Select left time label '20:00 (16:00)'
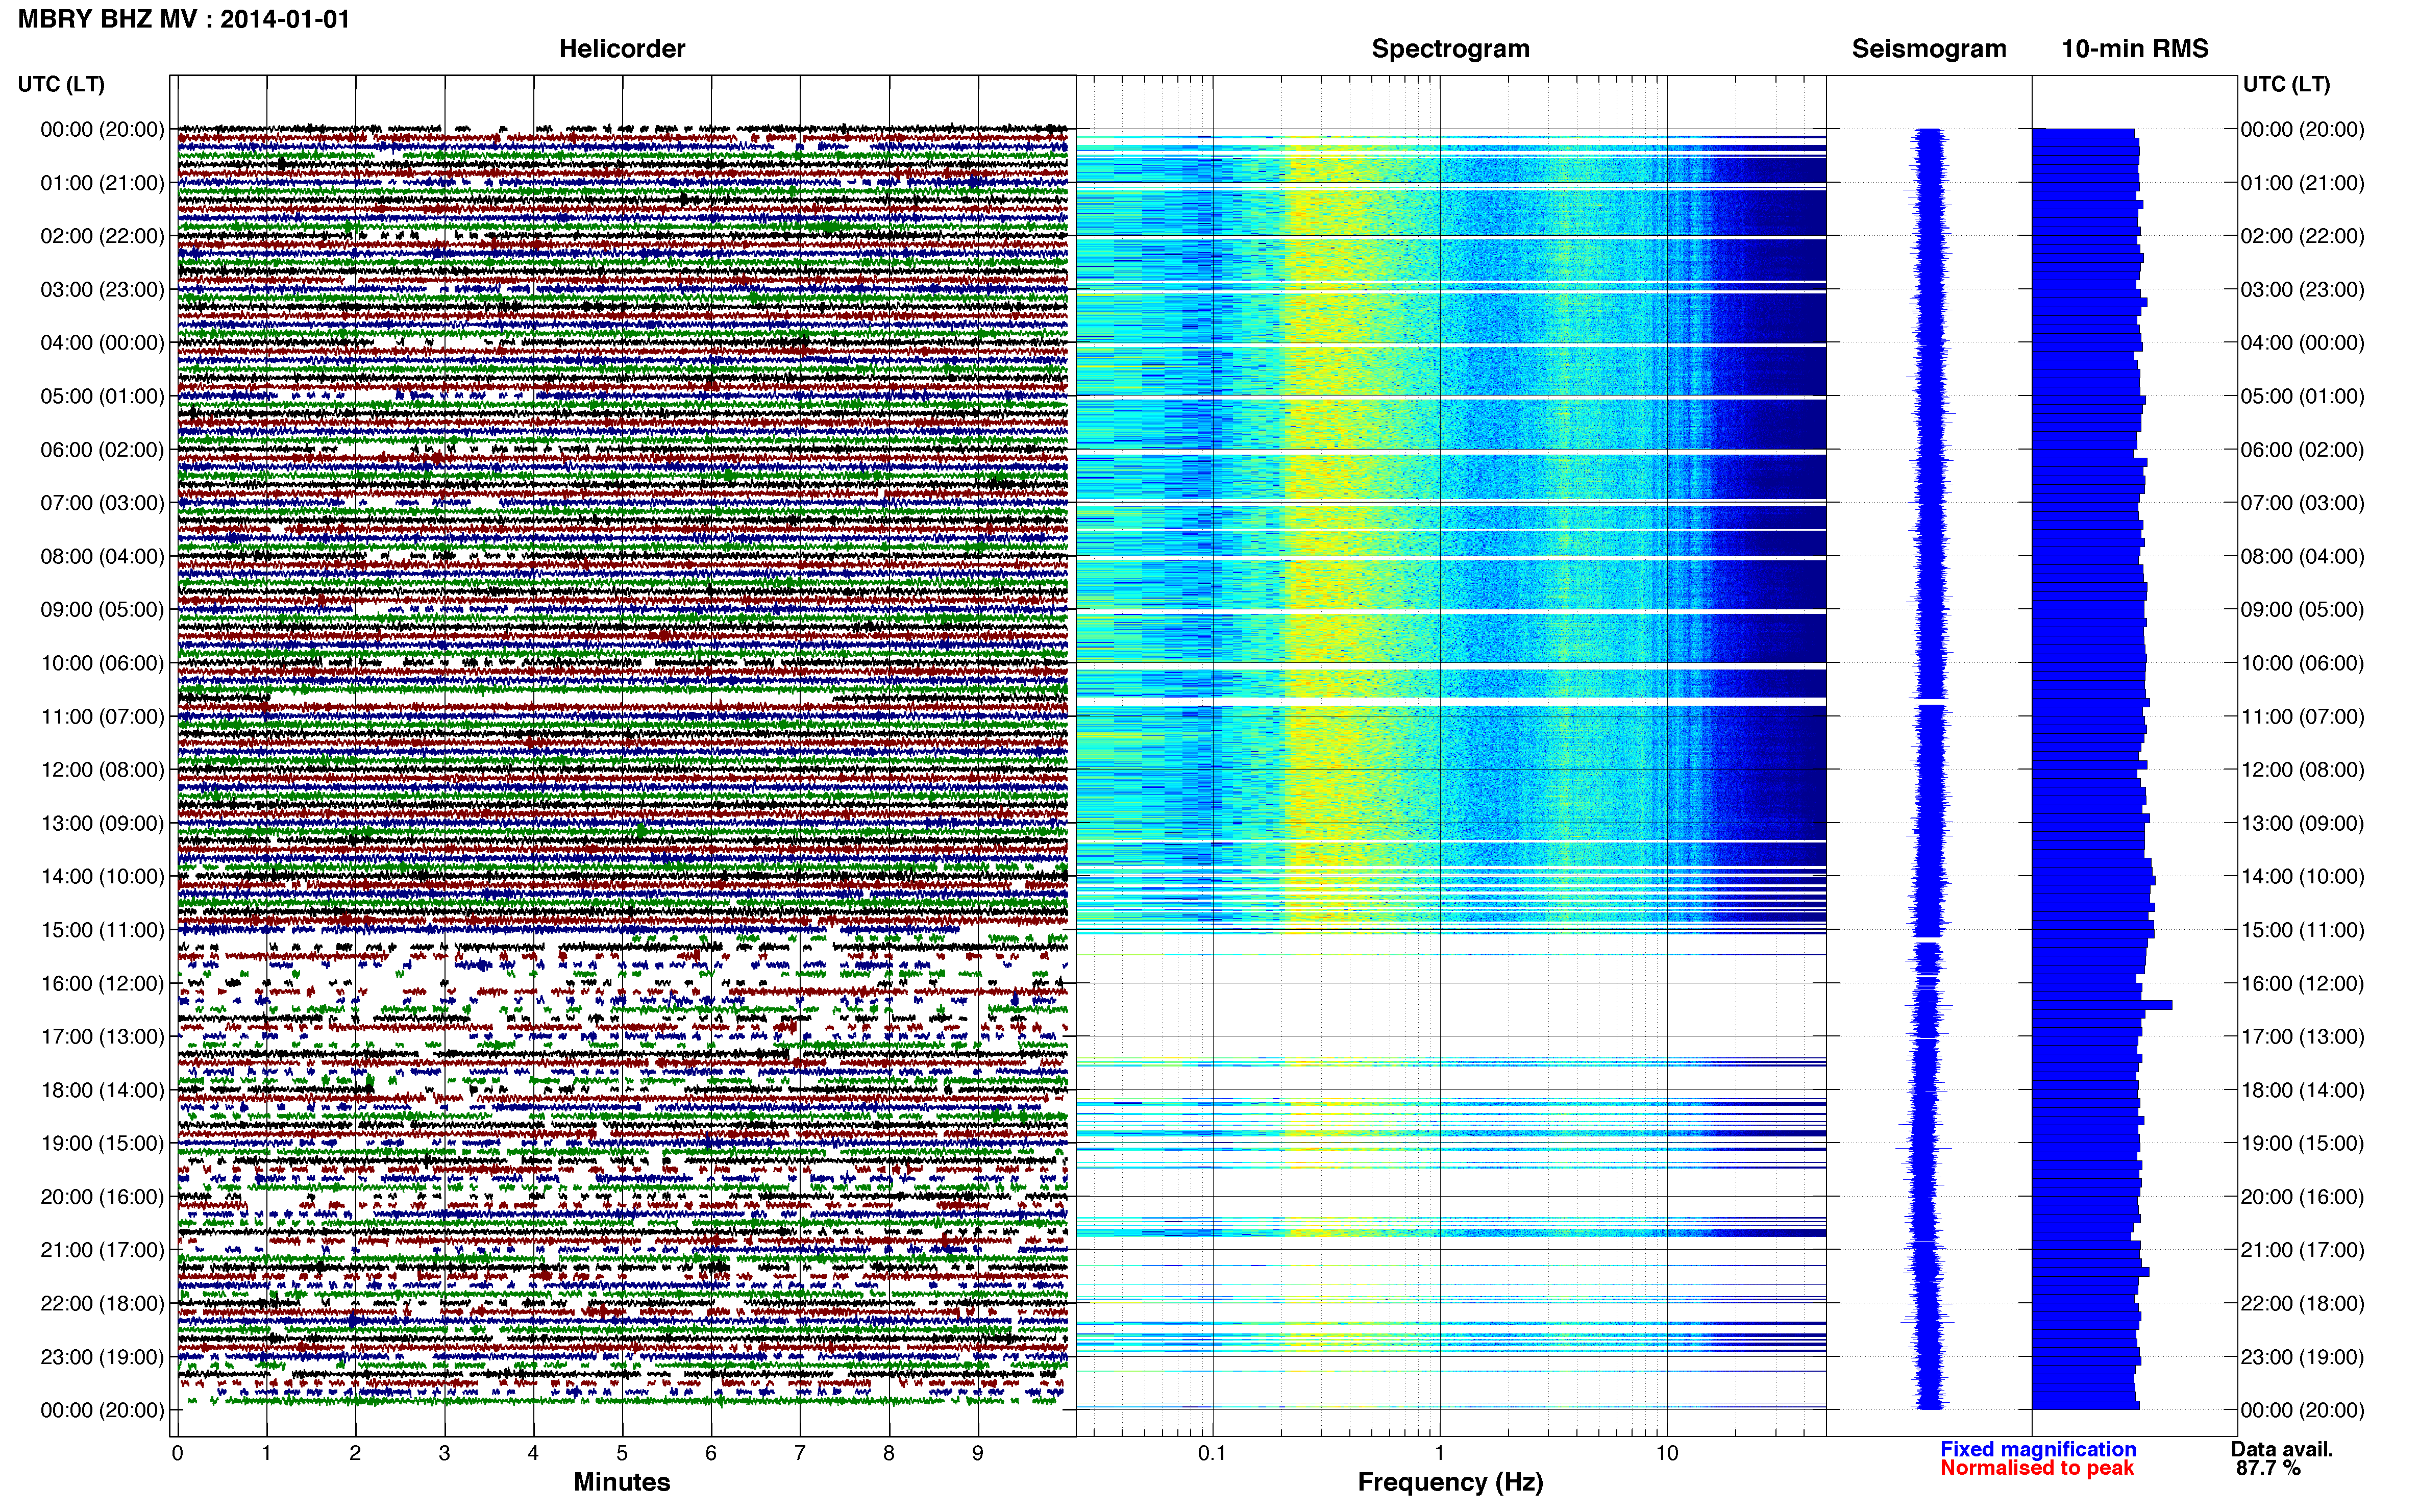This screenshot has height=1512, width=2419. pyautogui.click(x=102, y=1197)
